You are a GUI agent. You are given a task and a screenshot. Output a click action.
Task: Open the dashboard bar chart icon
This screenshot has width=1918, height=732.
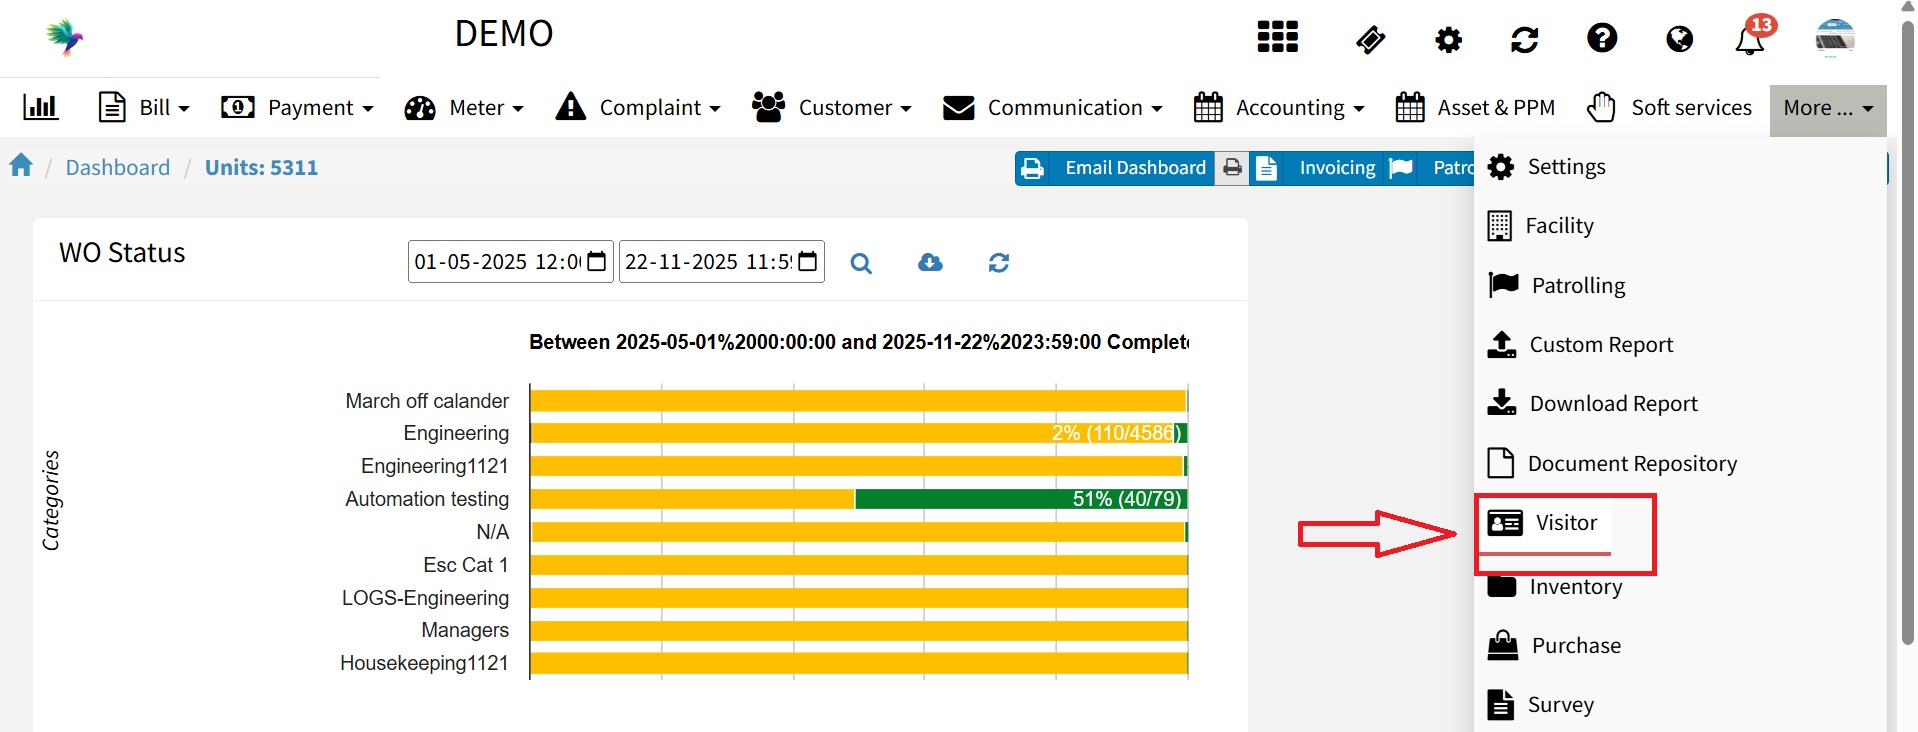click(x=41, y=107)
